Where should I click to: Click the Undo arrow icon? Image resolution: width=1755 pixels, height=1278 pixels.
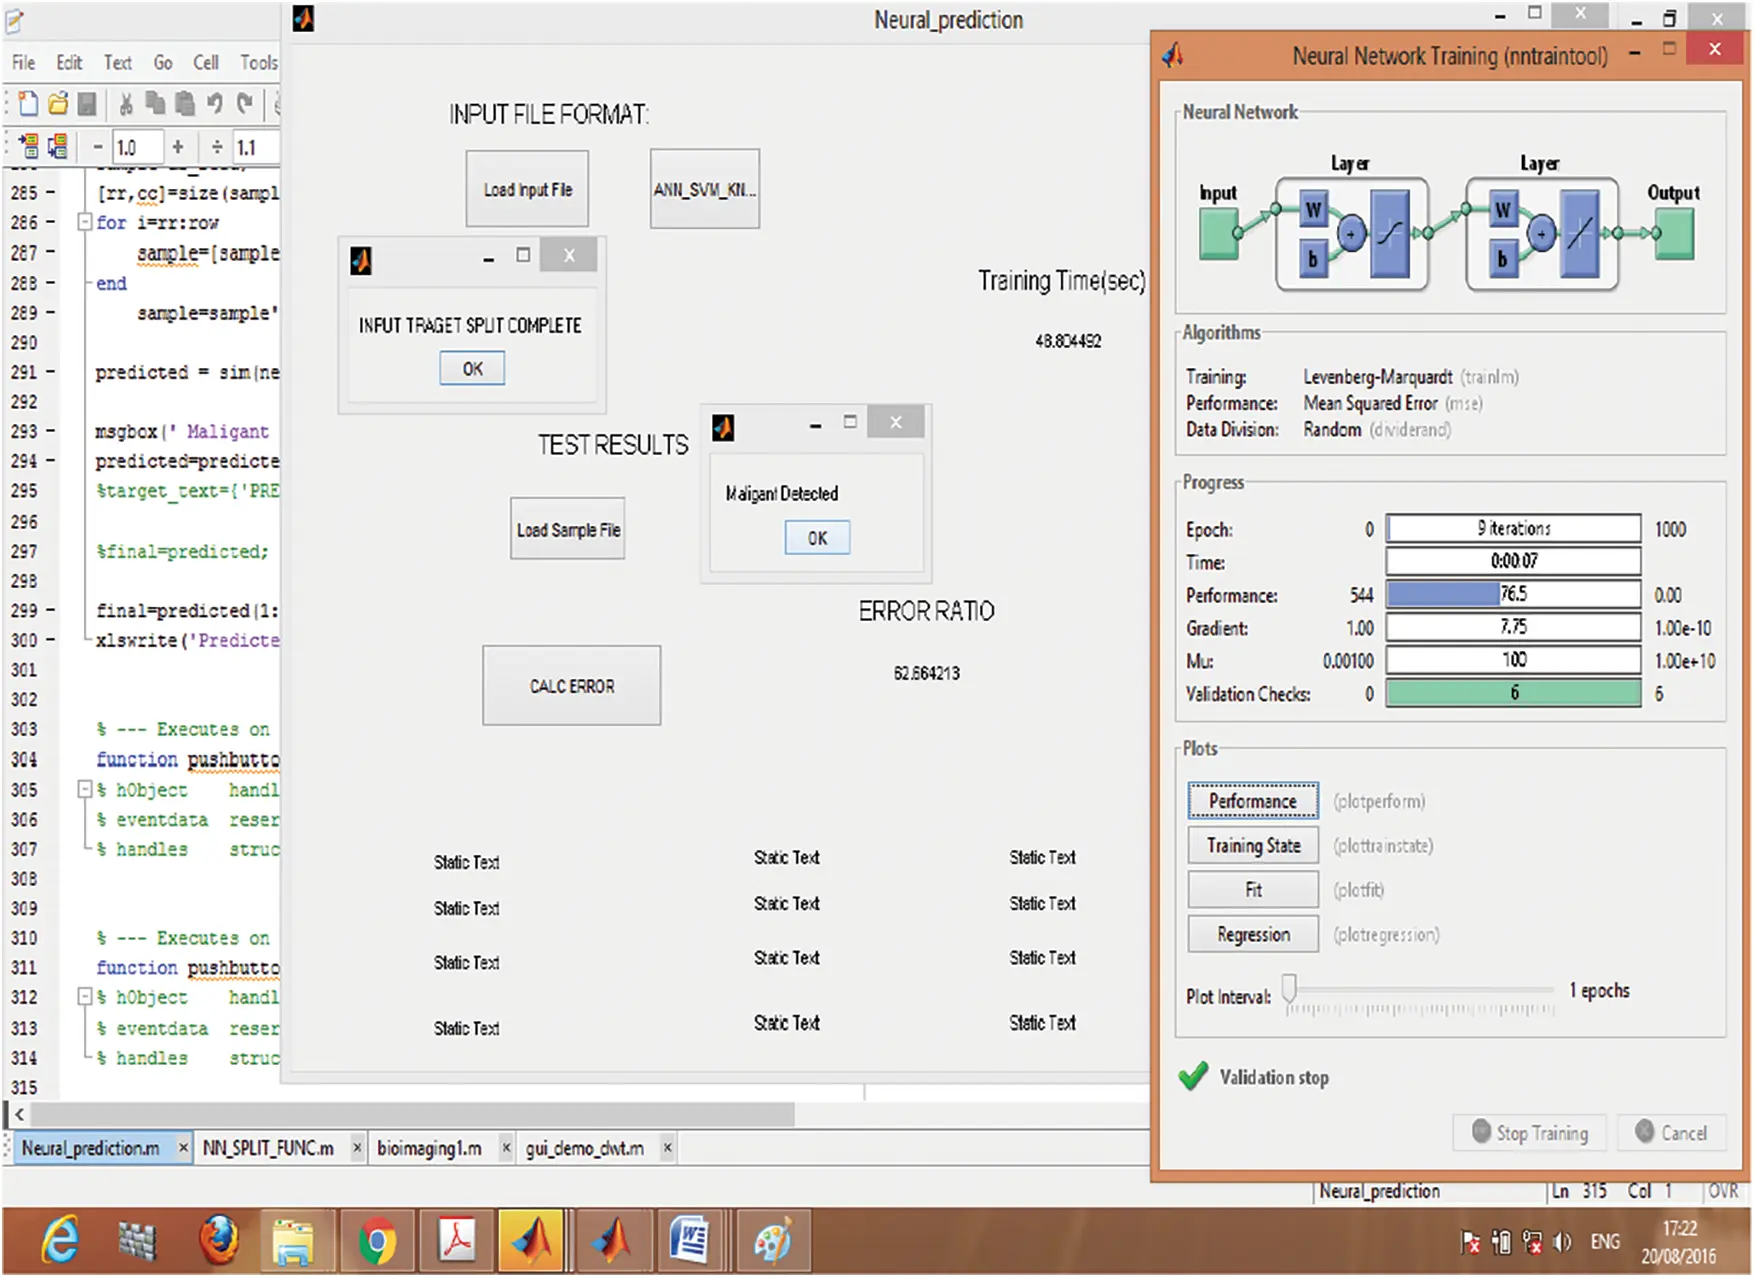214,104
